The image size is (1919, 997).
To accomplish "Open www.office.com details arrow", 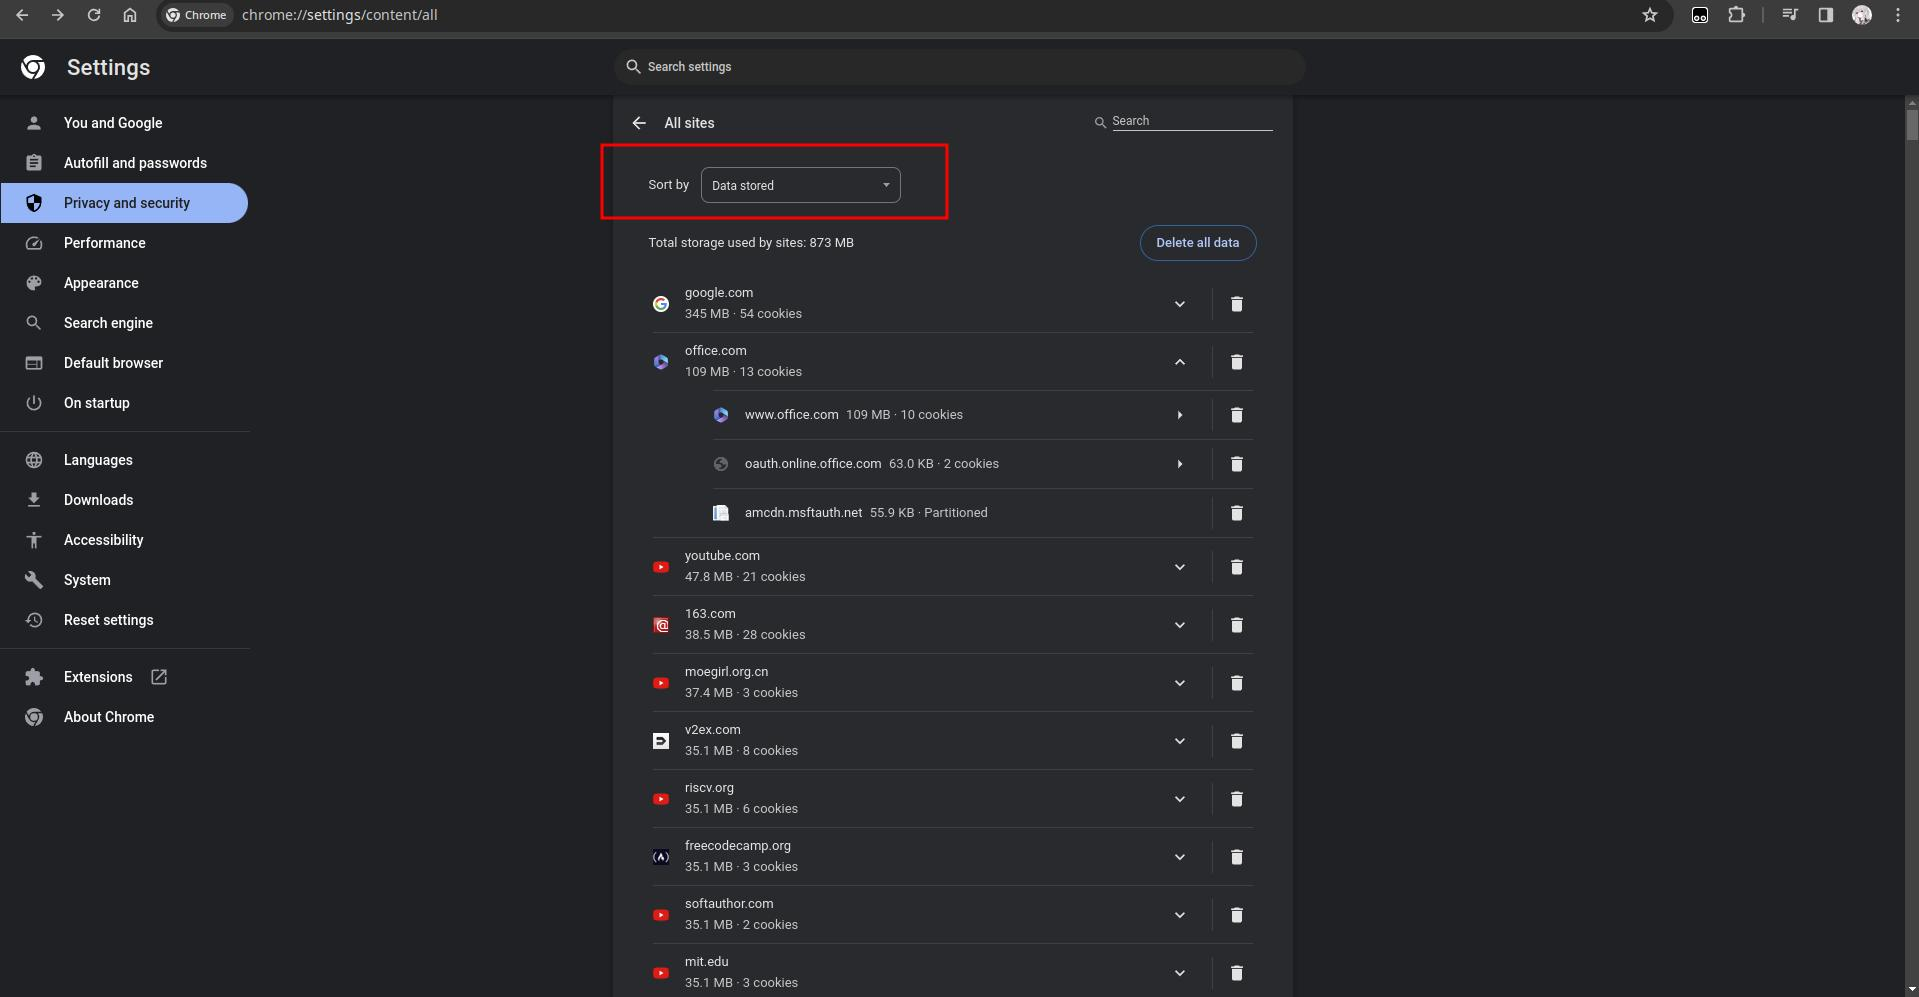I will pyautogui.click(x=1180, y=415).
